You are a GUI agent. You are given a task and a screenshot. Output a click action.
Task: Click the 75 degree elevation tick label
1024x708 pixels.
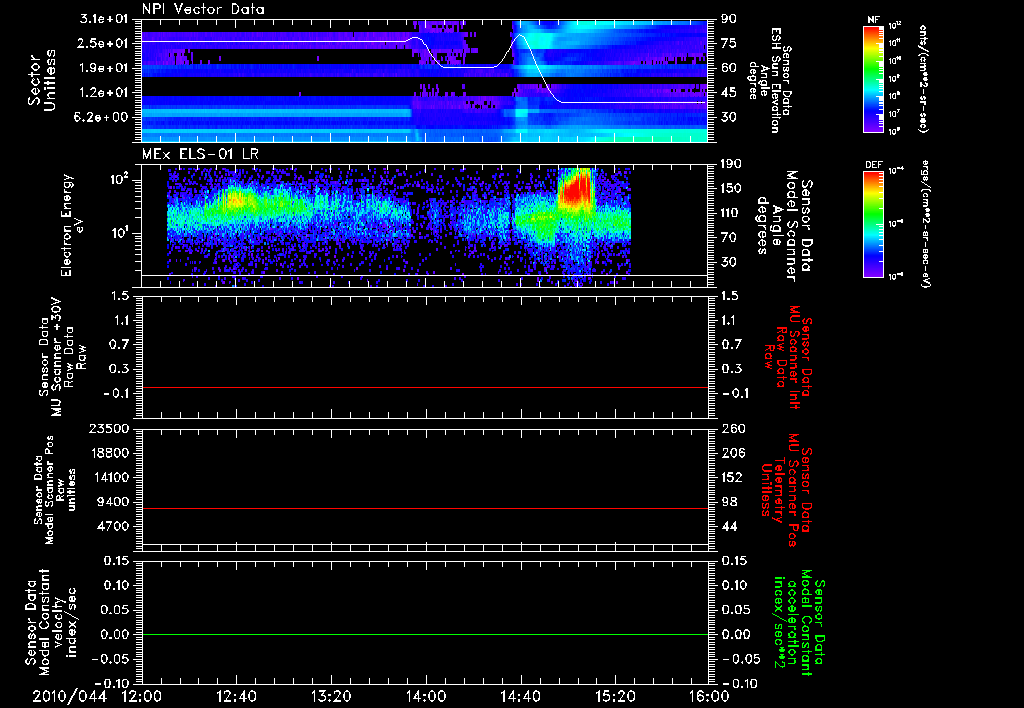click(x=728, y=43)
